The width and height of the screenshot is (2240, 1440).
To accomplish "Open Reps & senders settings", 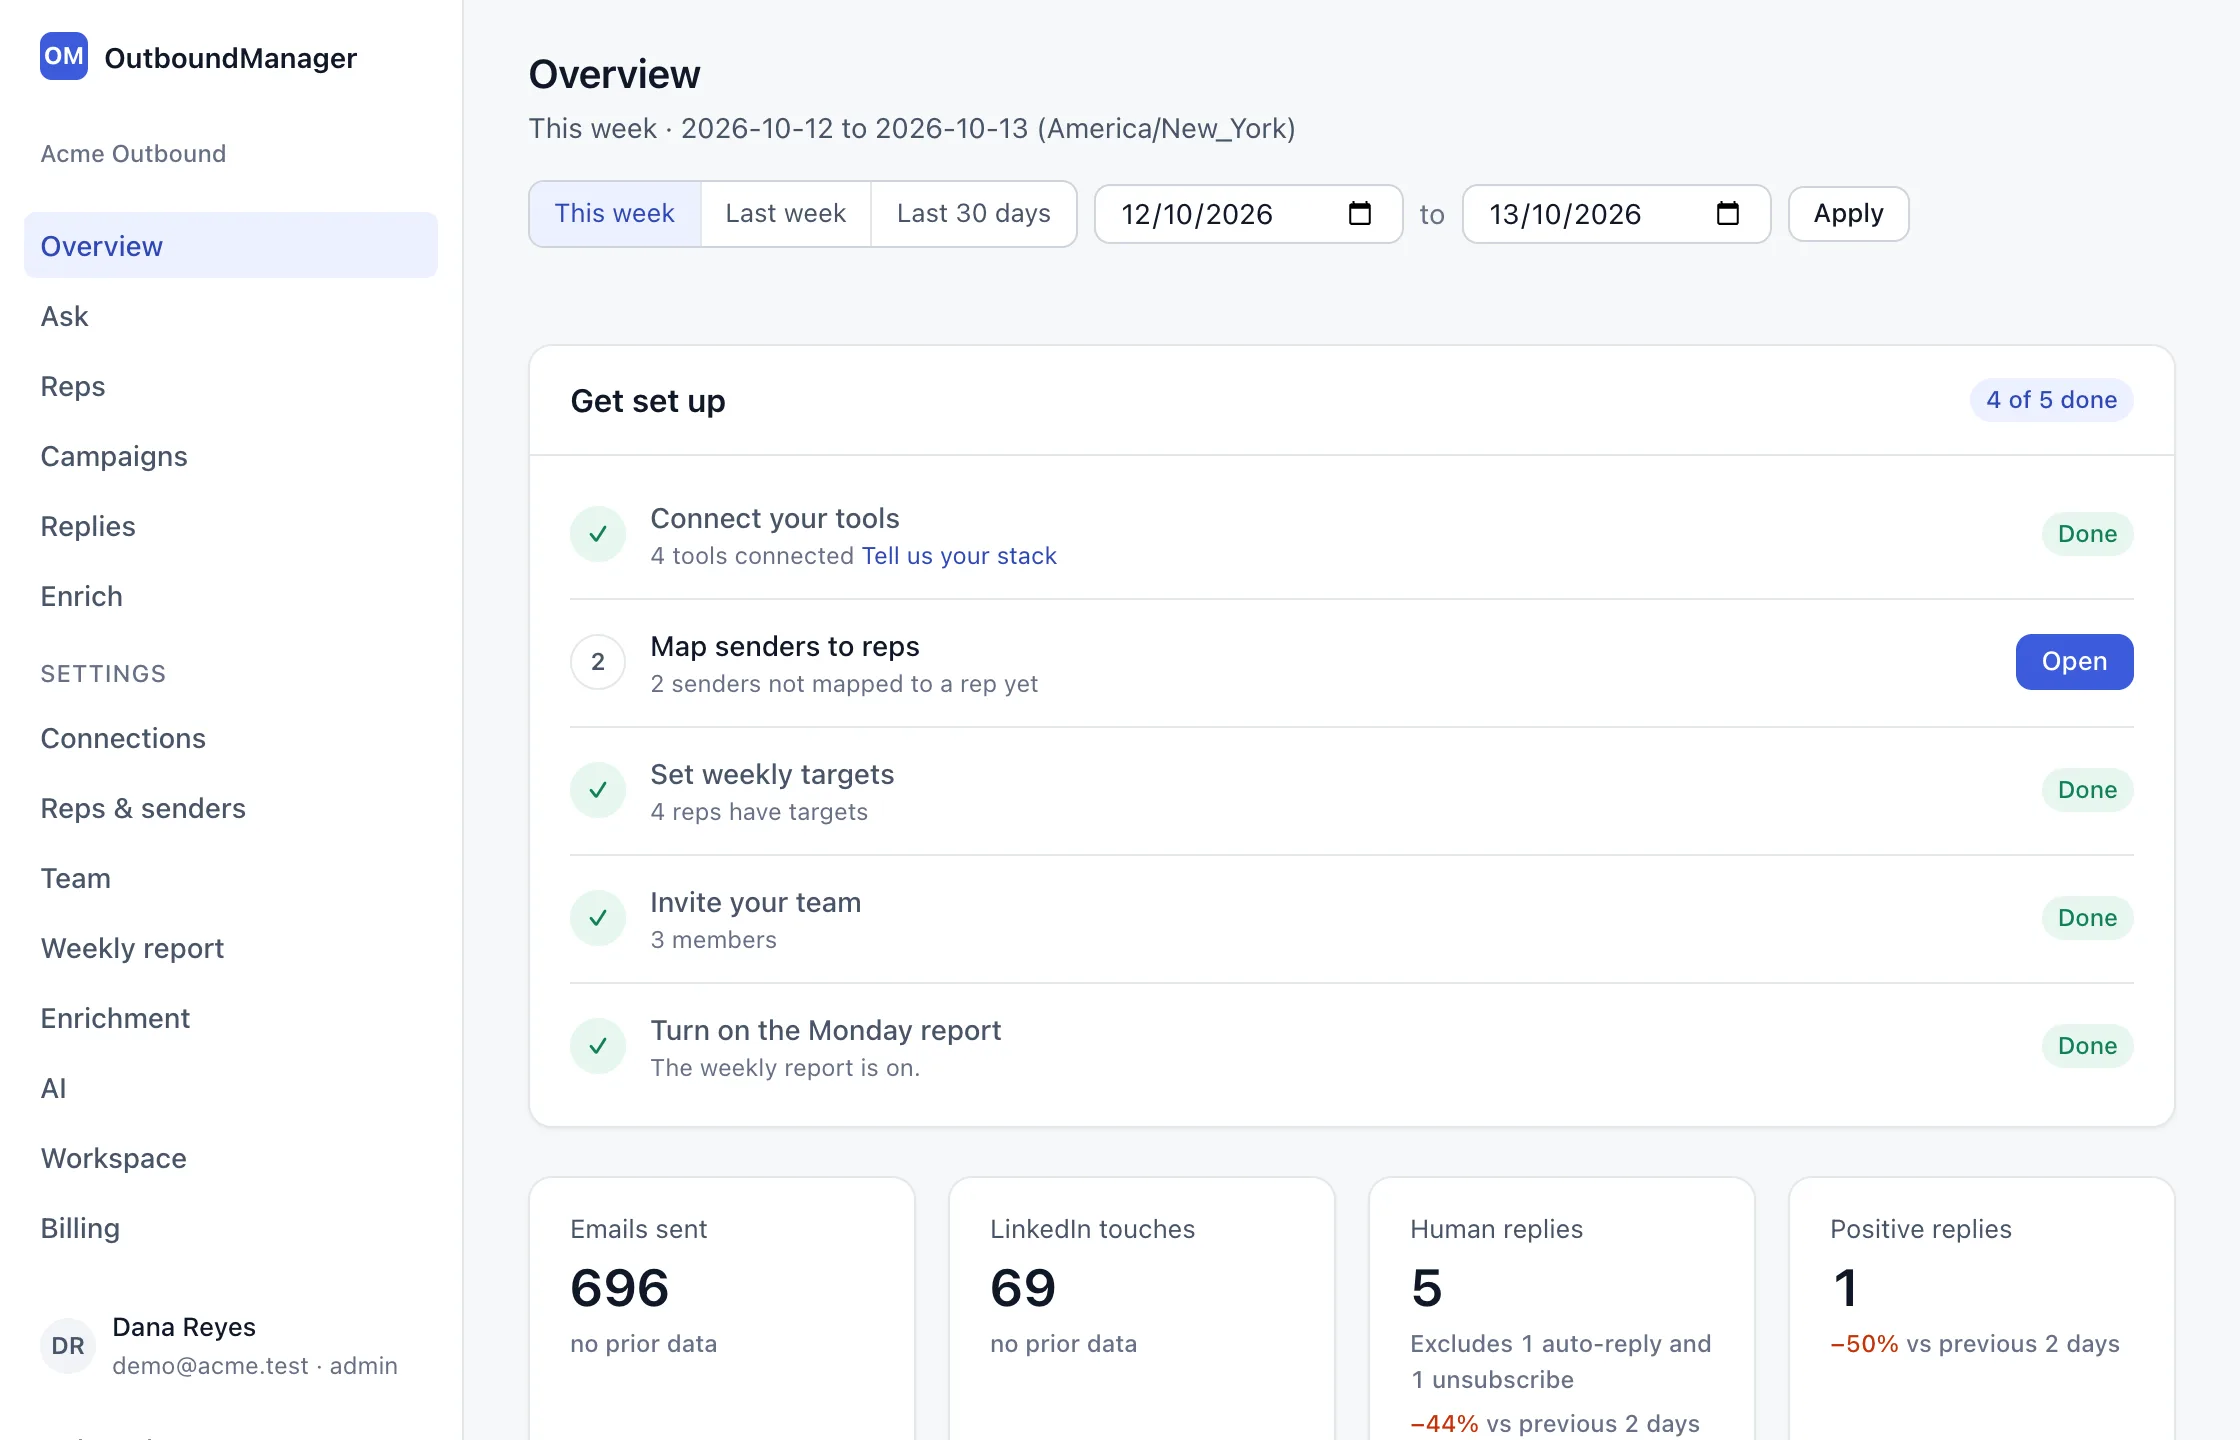I will (231, 808).
